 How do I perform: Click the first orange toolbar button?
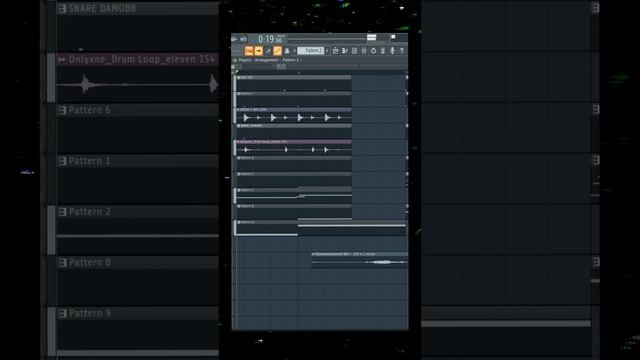point(249,51)
